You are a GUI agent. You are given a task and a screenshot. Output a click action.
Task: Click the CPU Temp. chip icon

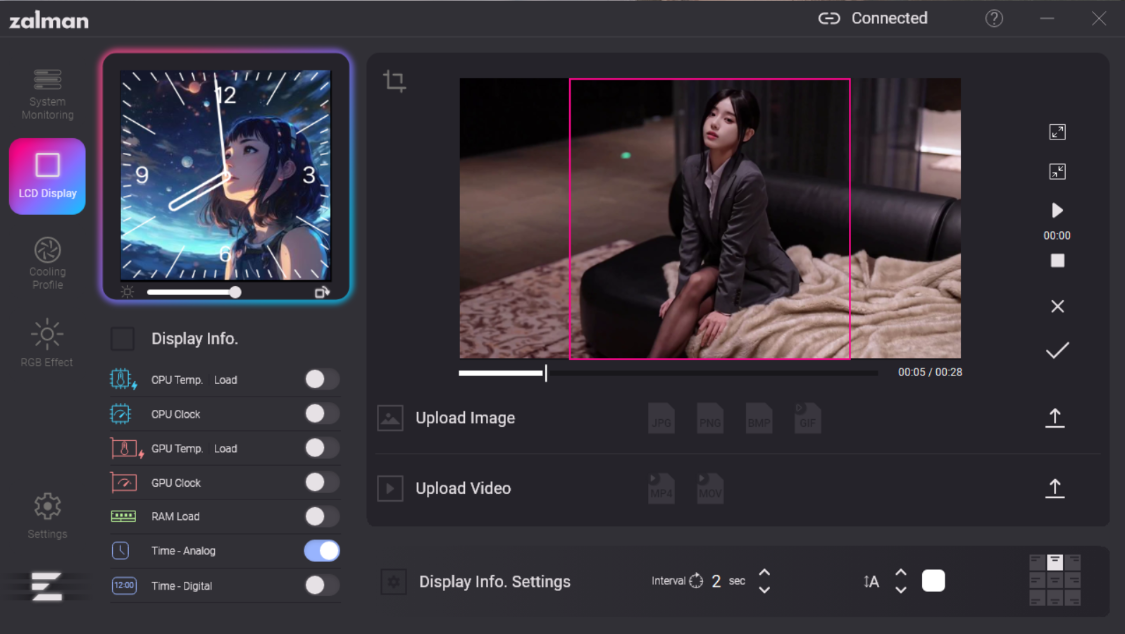click(123, 379)
